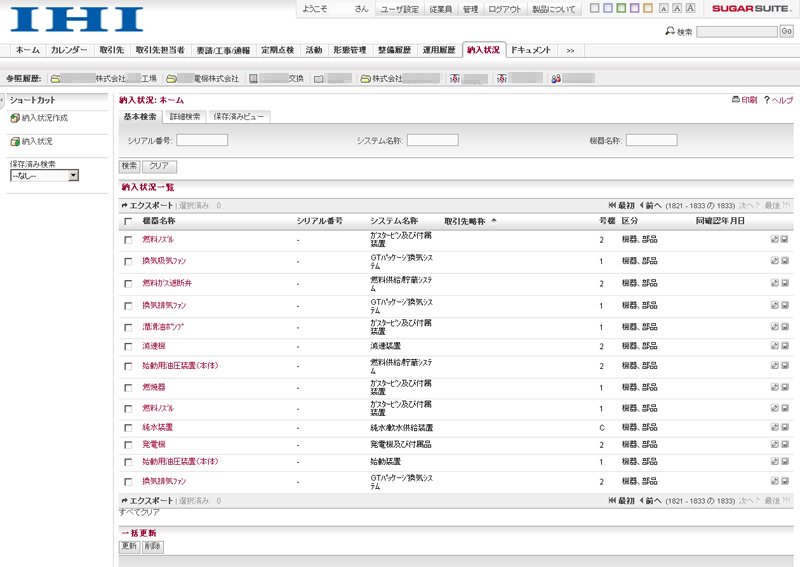Click エクスポート export arrow icon above the list
This screenshot has height=567, width=800.
[x=124, y=205]
